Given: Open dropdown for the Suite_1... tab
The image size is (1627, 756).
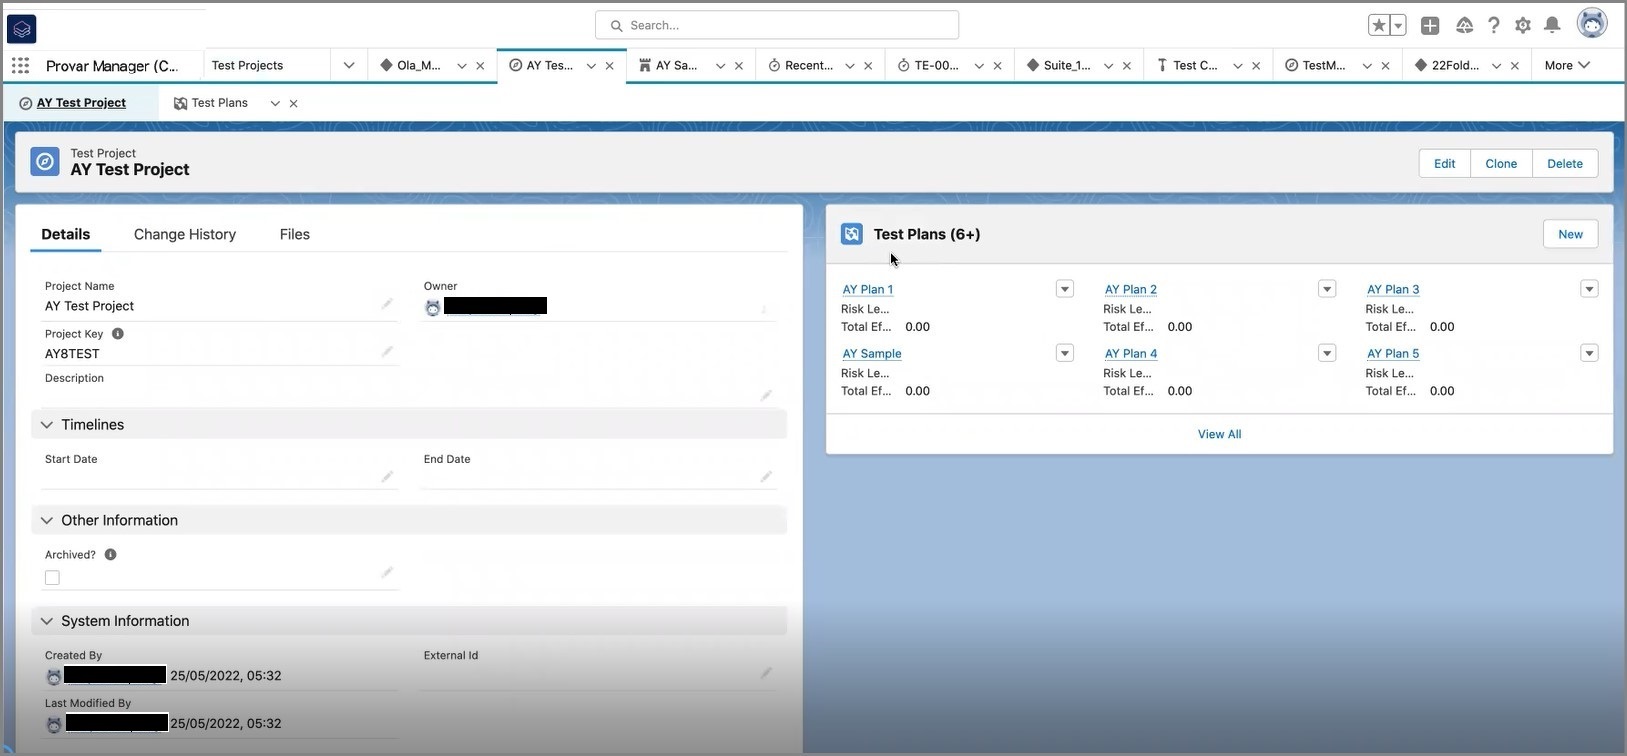Looking at the screenshot, I should [1108, 66].
